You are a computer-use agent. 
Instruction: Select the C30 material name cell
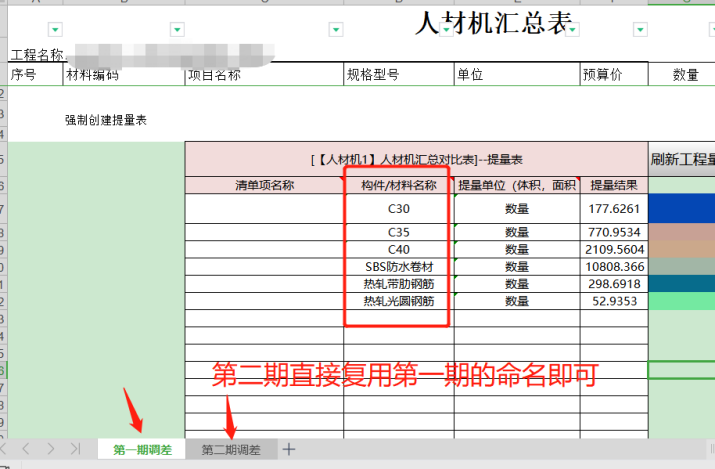(x=399, y=209)
